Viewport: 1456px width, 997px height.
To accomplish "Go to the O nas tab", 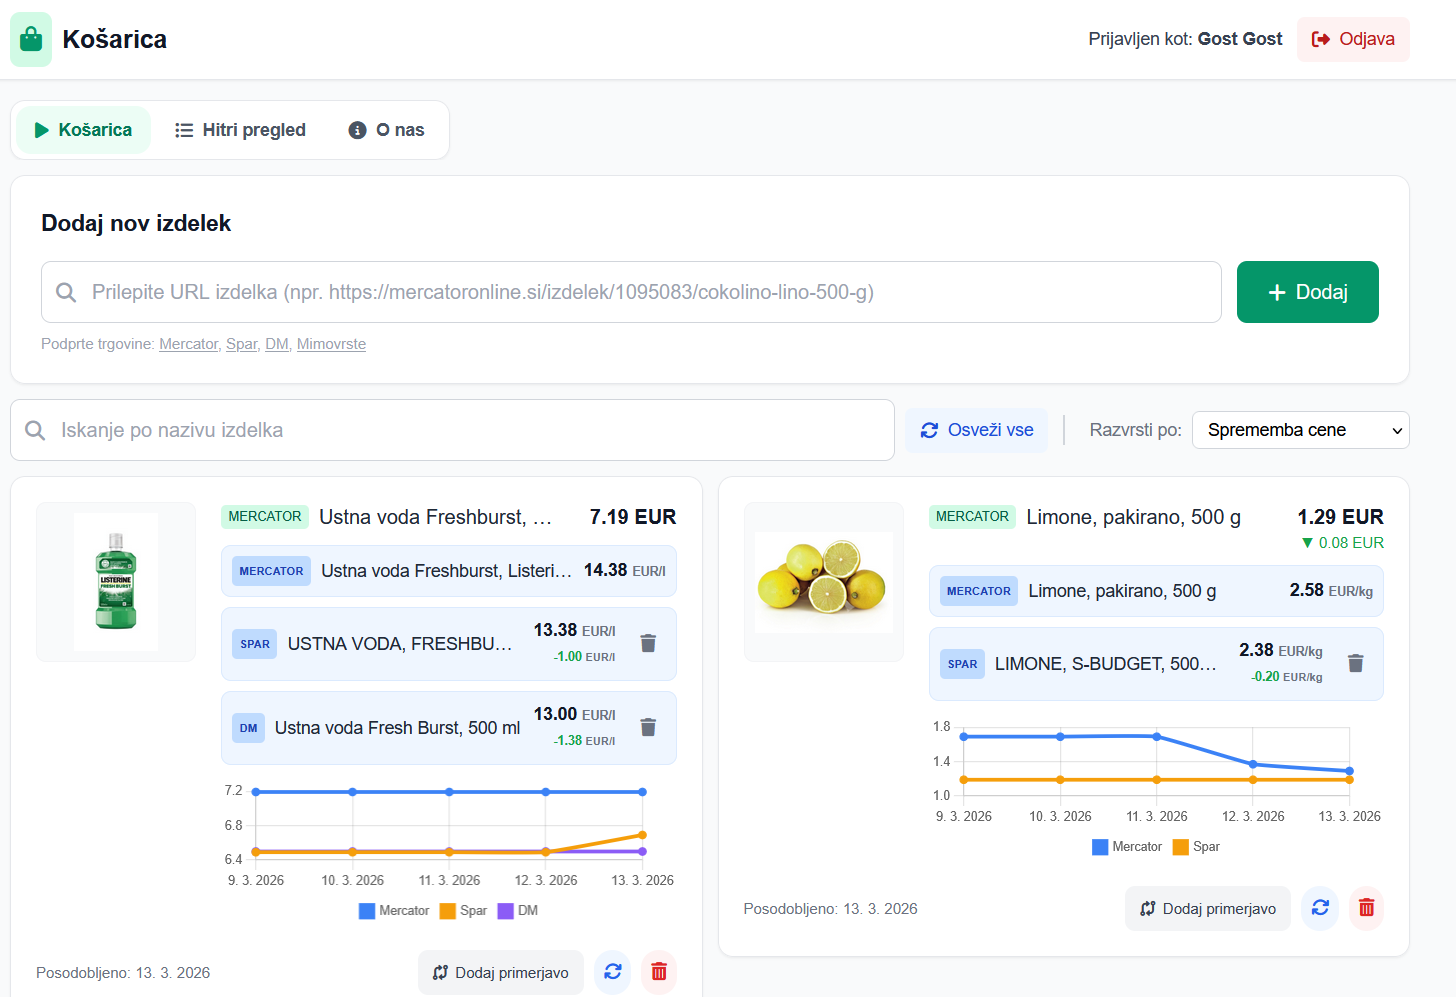I will pos(386,130).
